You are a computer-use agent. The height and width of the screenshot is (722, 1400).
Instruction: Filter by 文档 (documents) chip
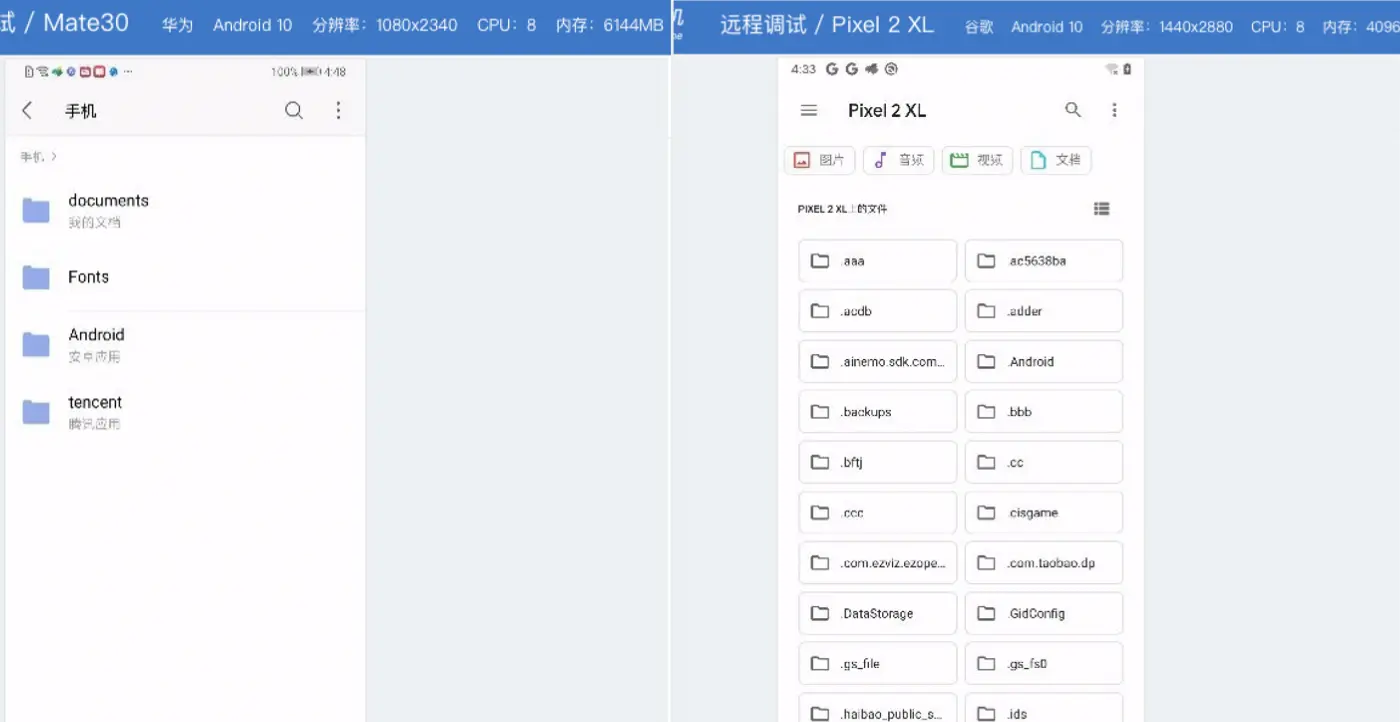[1056, 160]
